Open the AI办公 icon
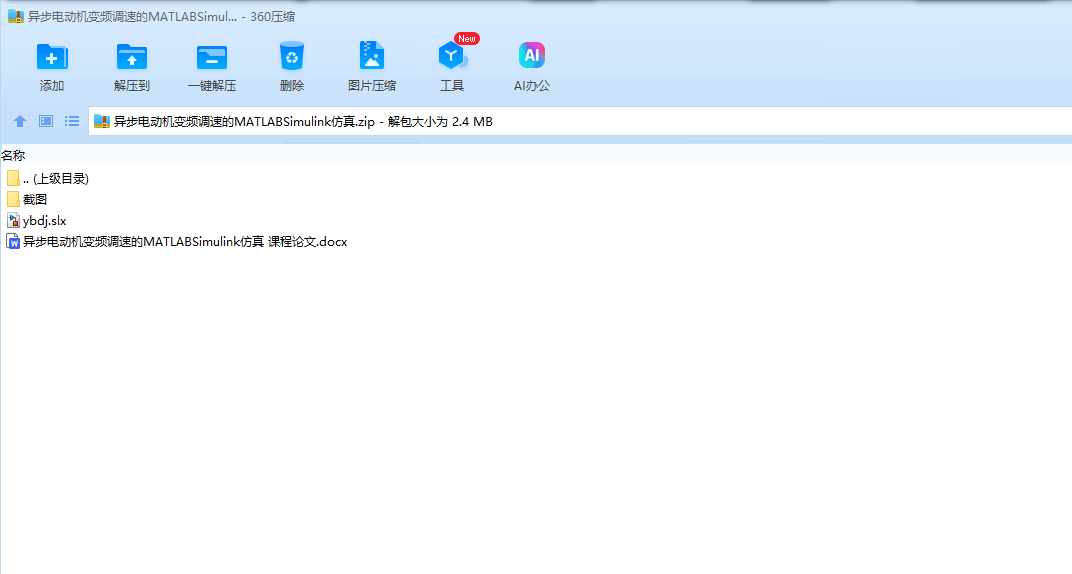 pos(532,55)
